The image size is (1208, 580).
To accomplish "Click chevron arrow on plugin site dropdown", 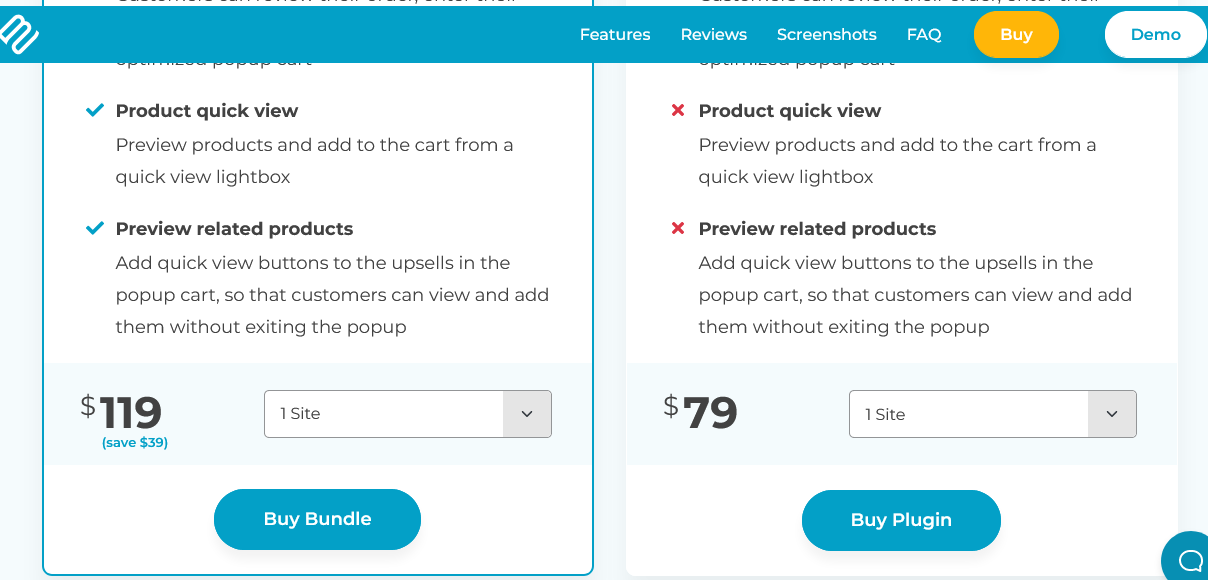I will tap(1112, 414).
